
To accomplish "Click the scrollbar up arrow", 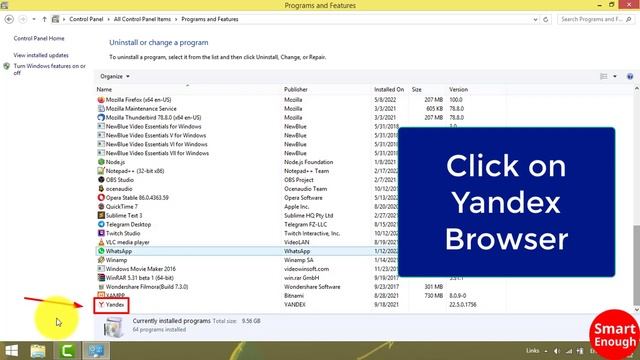I will (x=636, y=88).
